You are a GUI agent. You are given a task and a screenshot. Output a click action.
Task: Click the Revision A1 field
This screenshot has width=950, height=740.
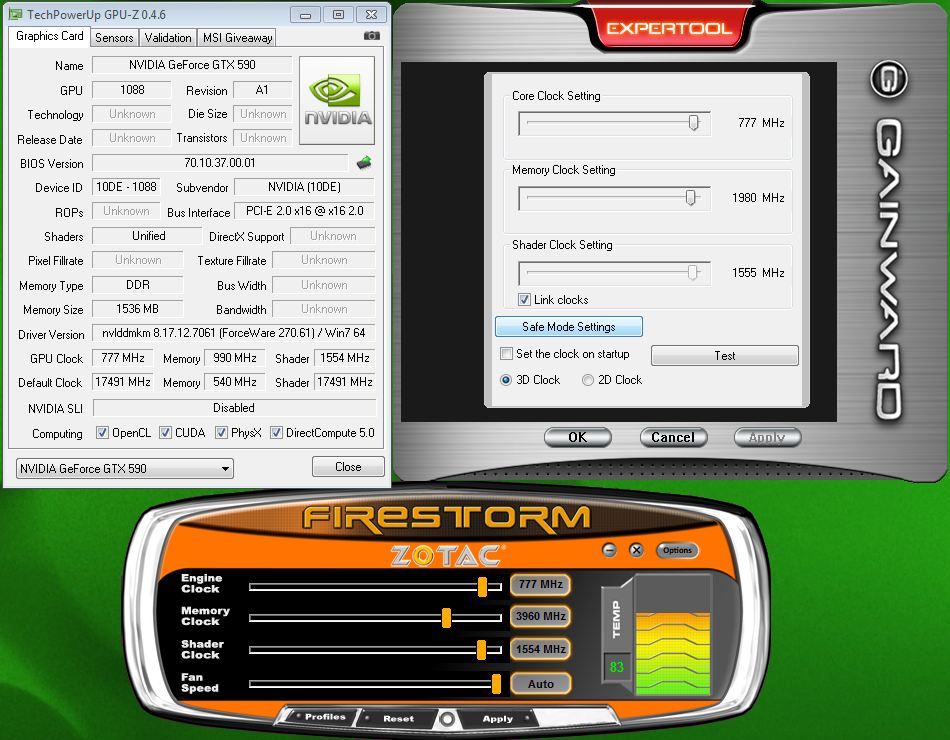[x=262, y=90]
